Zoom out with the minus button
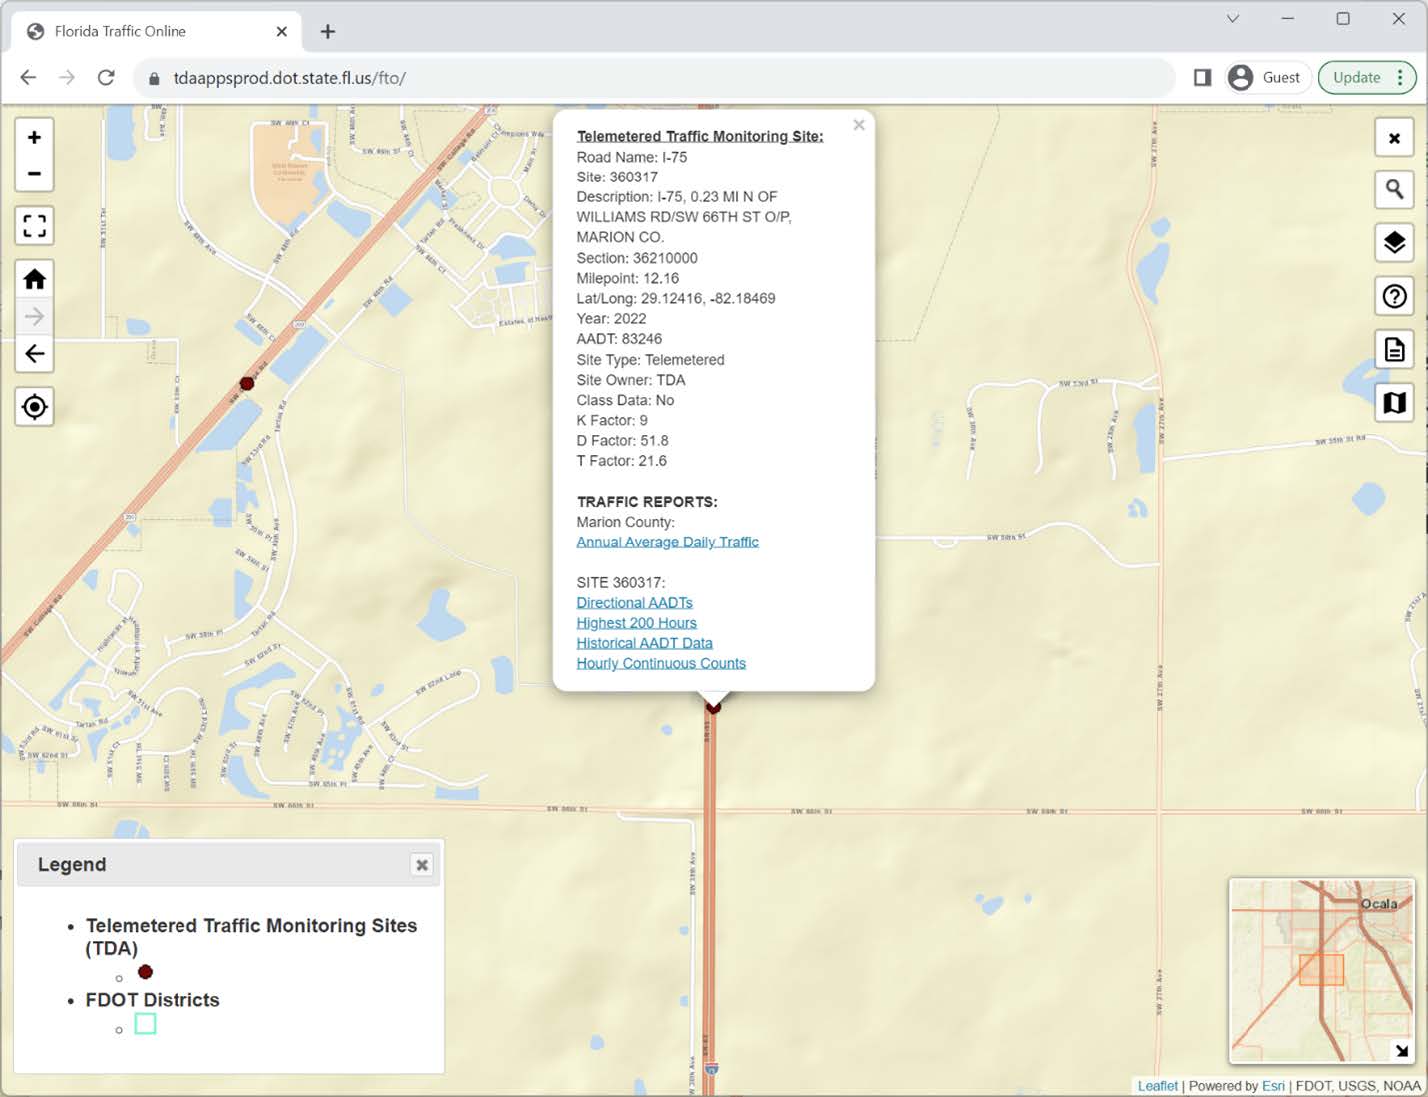This screenshot has height=1097, width=1428. 34,174
